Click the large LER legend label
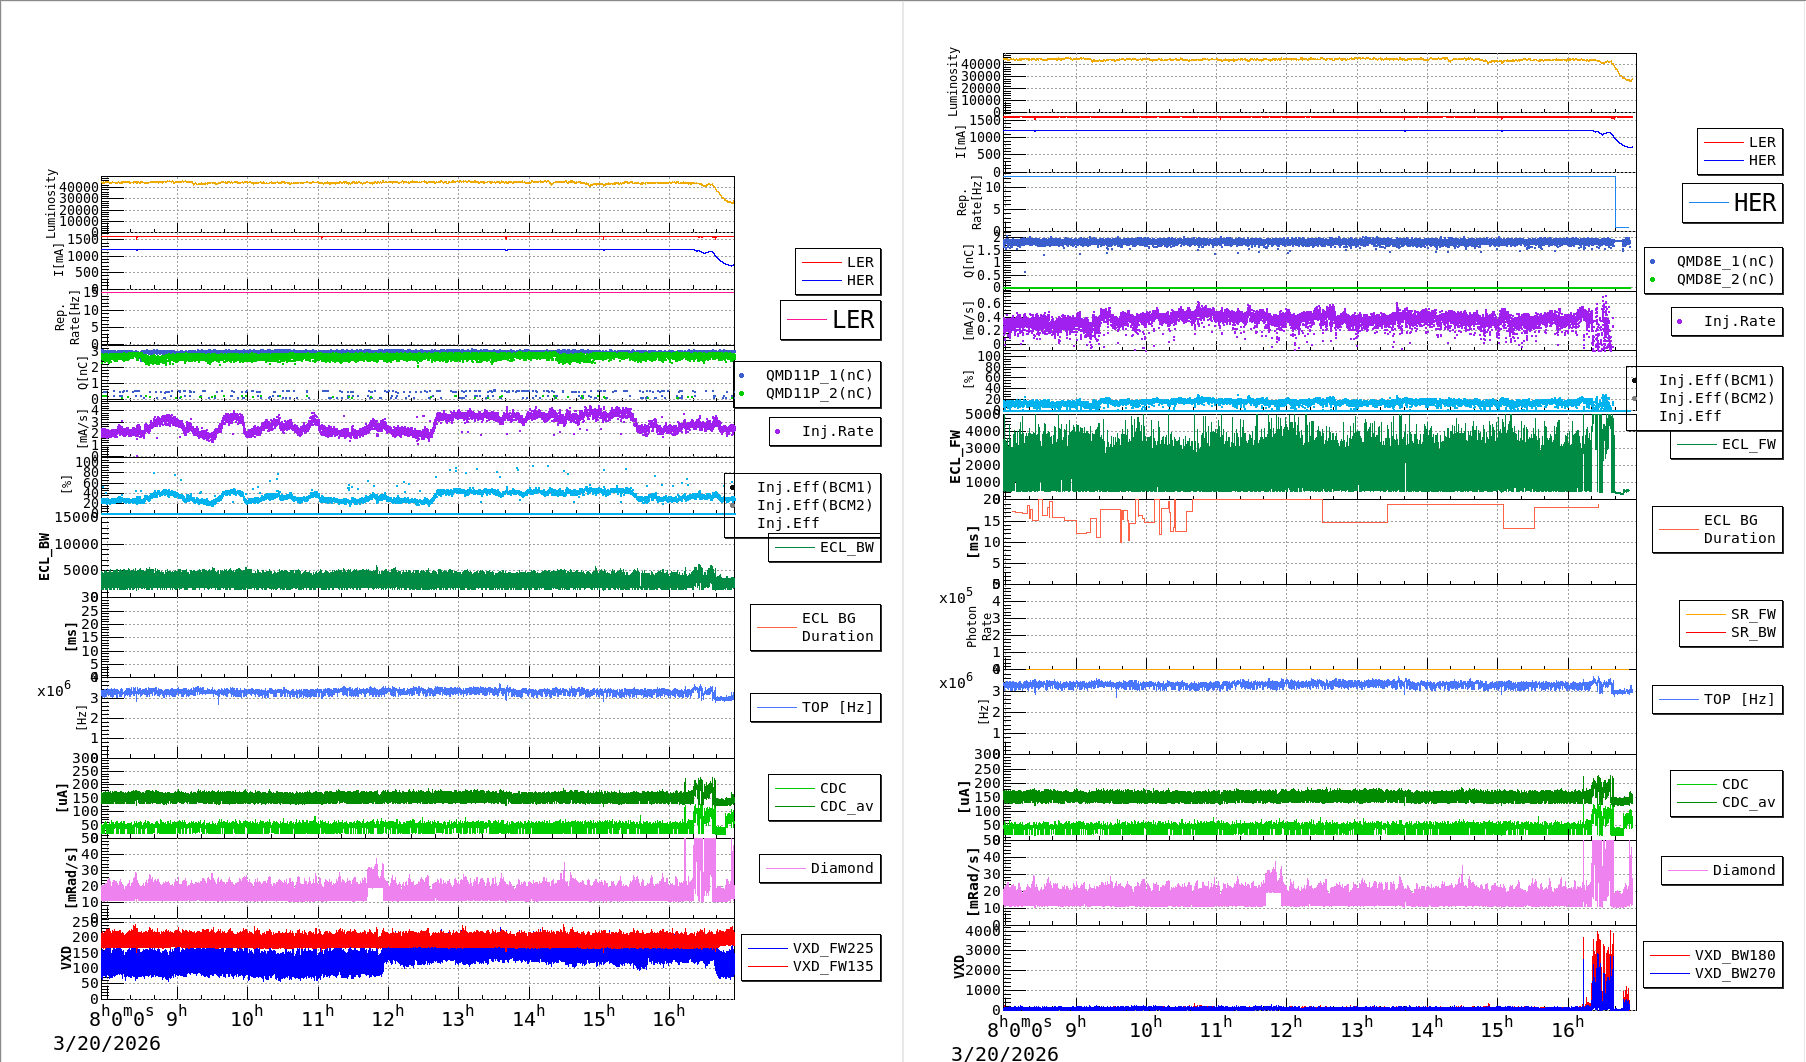This screenshot has height=1062, width=1806. tap(852, 320)
